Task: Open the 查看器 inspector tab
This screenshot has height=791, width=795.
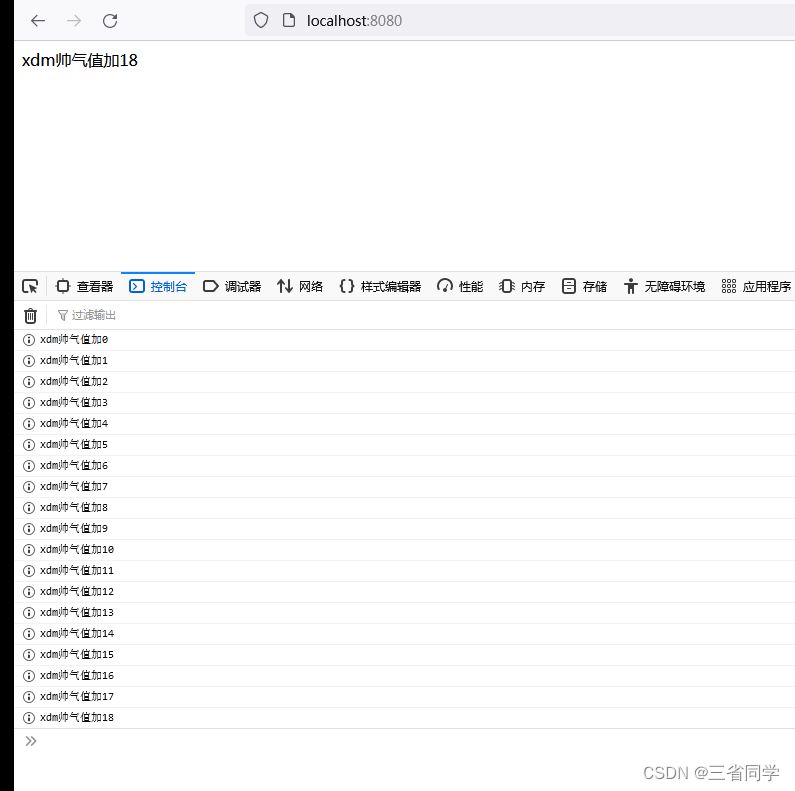Action: coord(85,286)
